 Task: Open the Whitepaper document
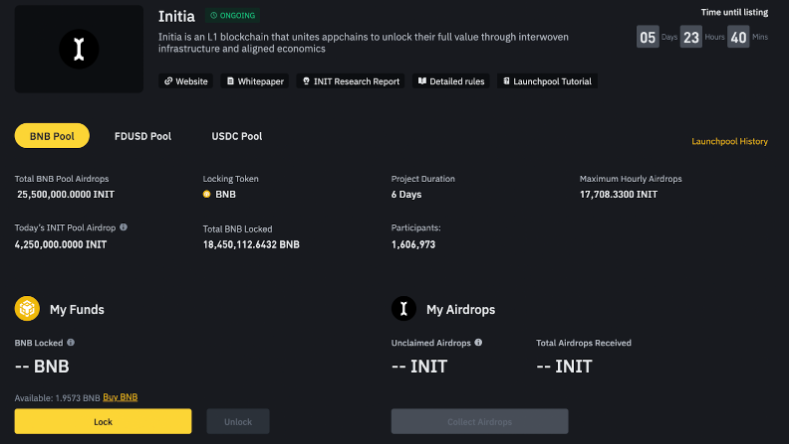[255, 81]
